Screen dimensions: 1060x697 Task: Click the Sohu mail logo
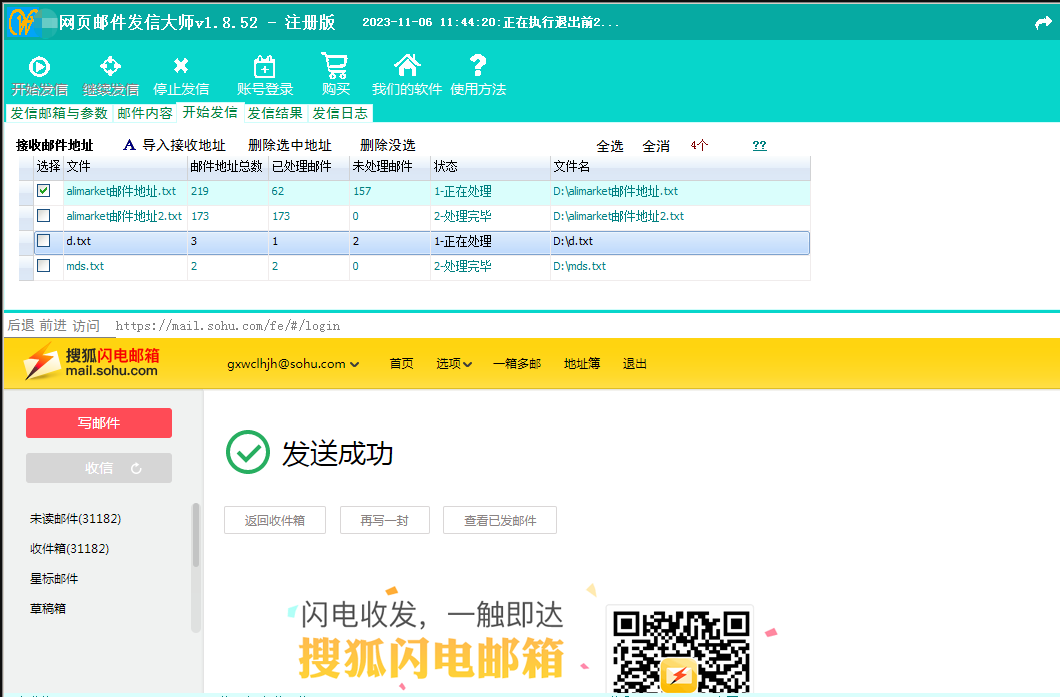tap(91, 362)
